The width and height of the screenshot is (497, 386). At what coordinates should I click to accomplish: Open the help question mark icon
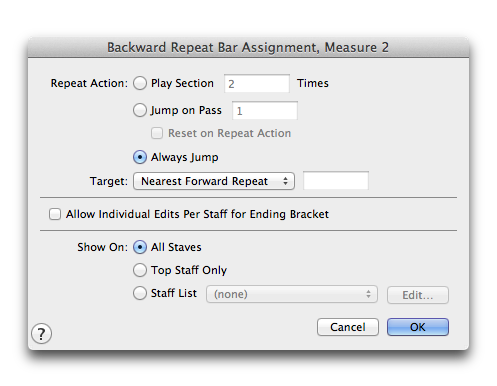coord(41,334)
